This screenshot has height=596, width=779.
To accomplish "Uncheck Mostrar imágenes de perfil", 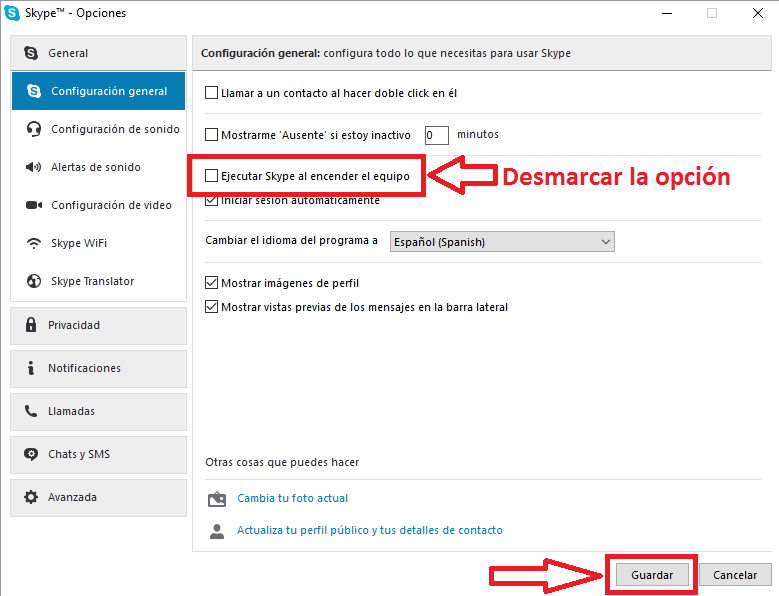I will (x=212, y=283).
